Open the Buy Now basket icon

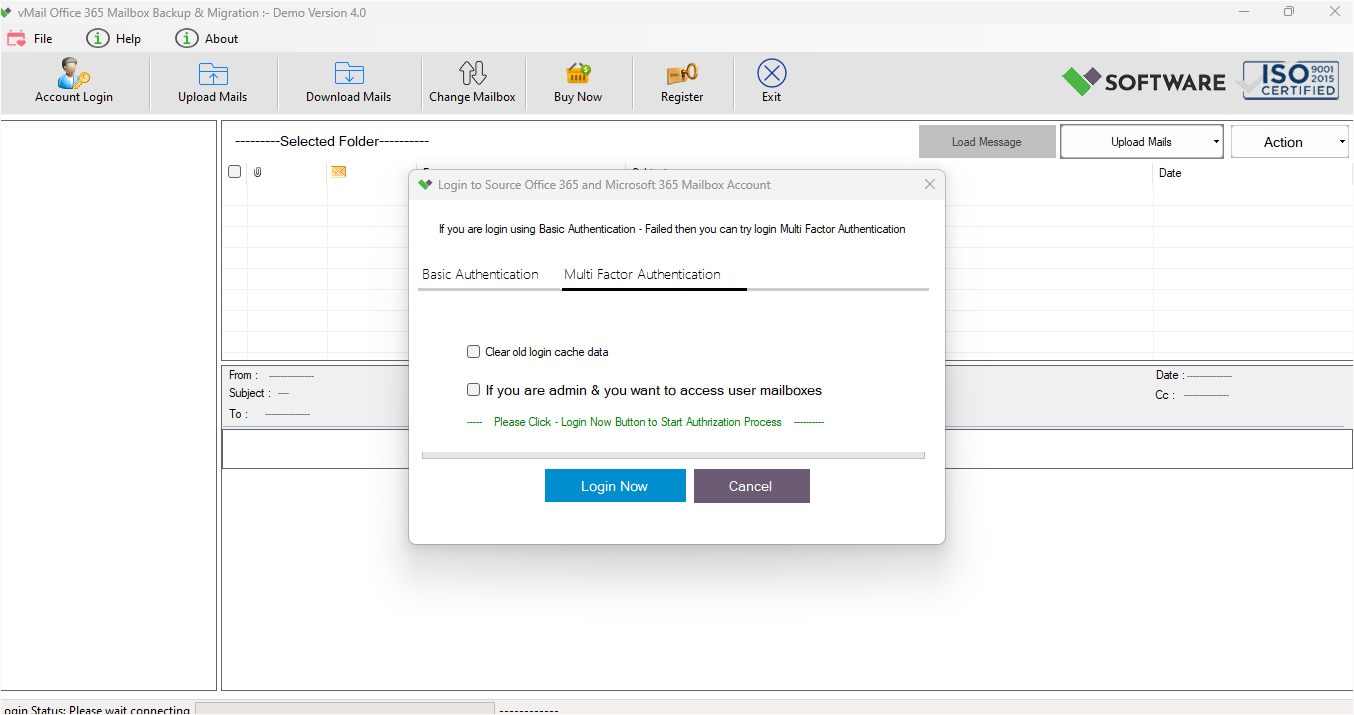[x=578, y=74]
